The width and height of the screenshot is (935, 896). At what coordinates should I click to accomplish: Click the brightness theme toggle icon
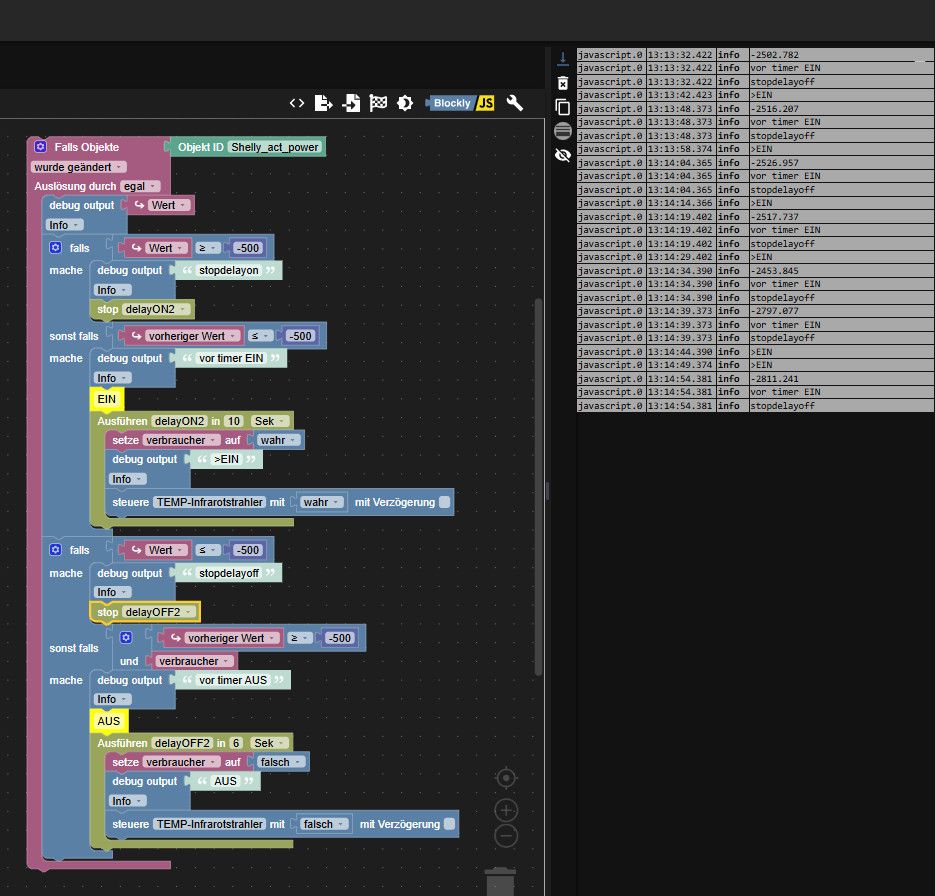405,103
